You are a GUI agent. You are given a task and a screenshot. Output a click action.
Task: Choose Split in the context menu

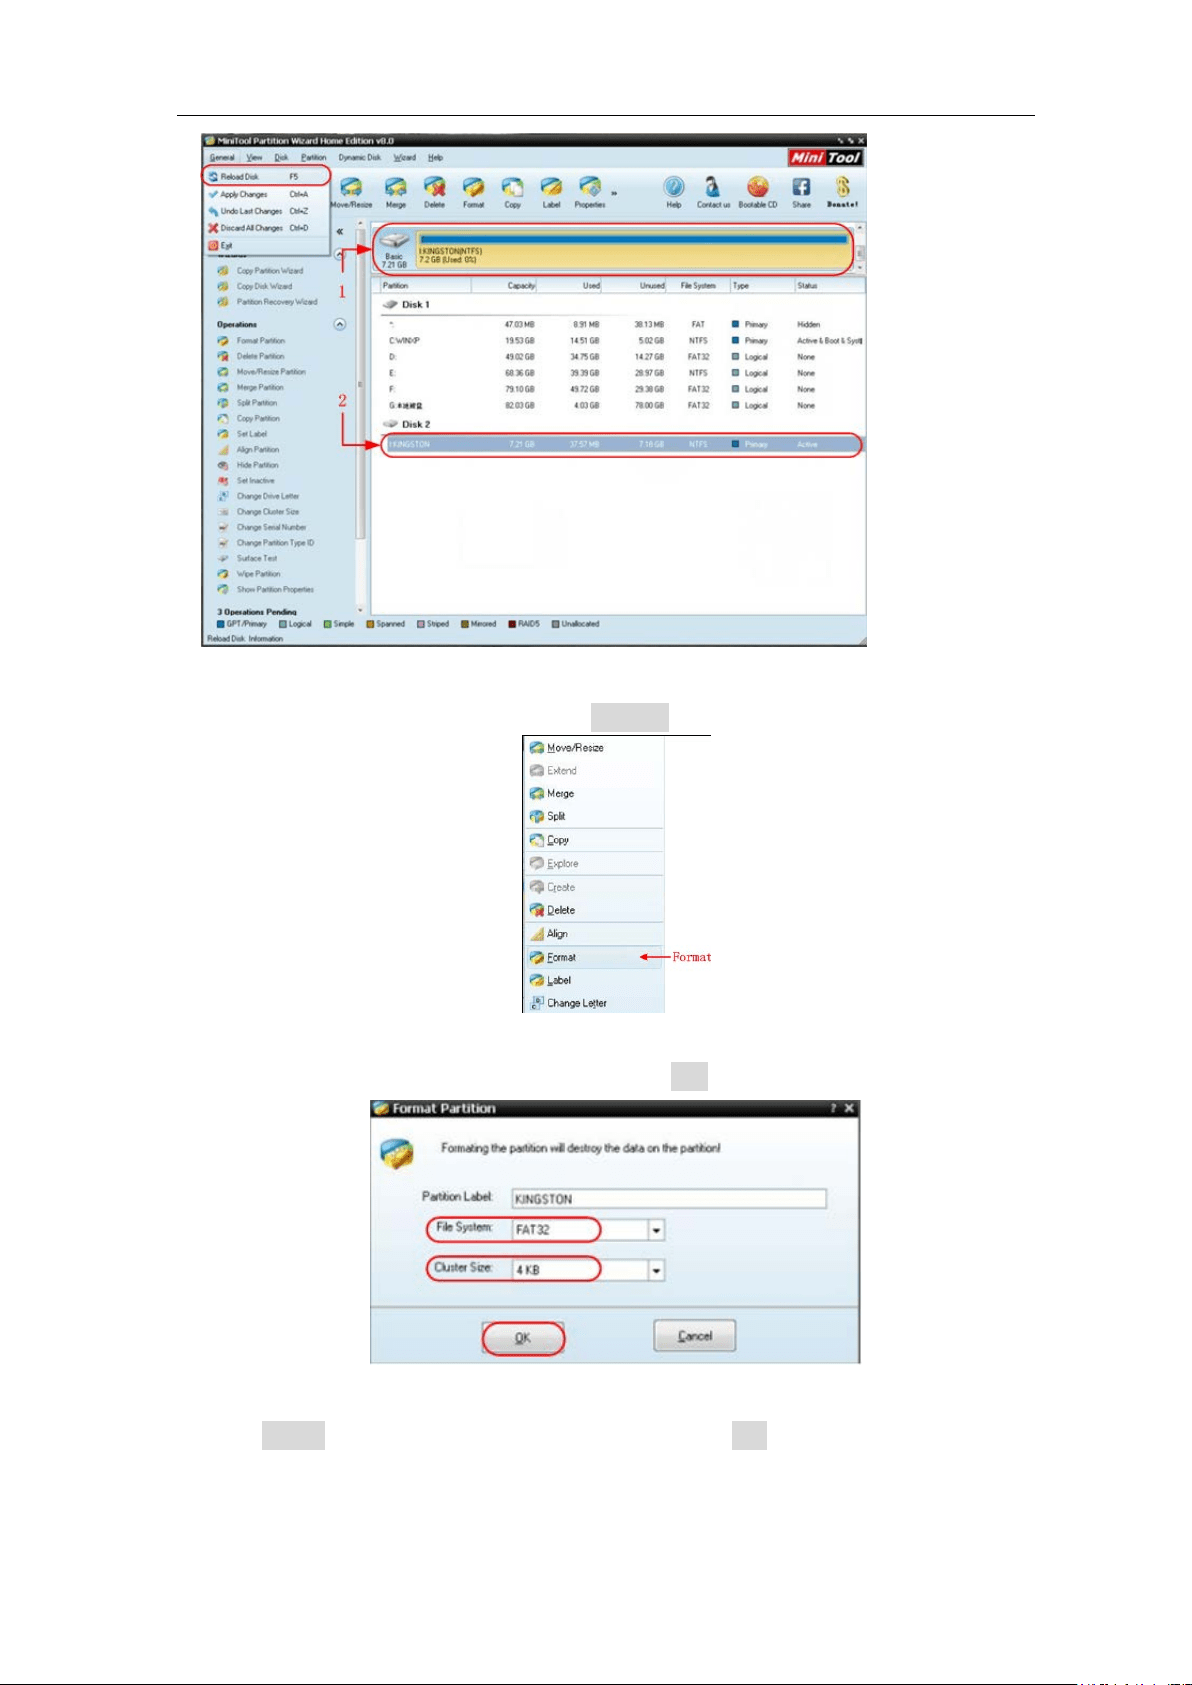(594, 816)
